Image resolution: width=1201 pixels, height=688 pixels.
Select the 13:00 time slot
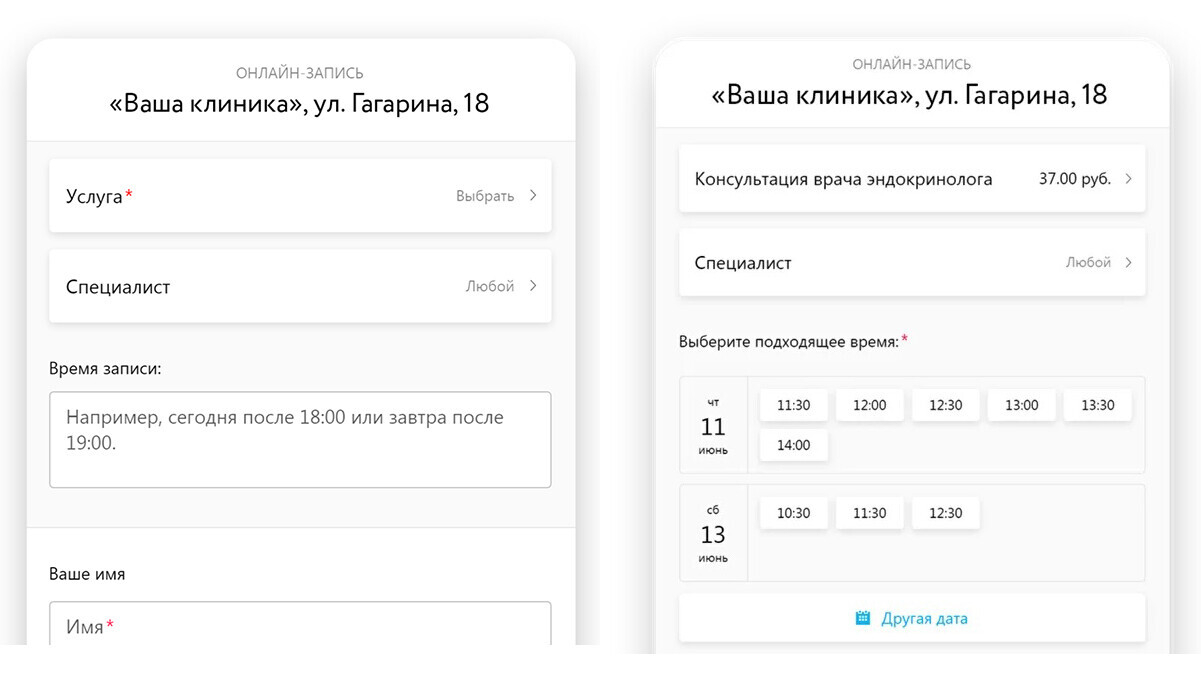[x=1021, y=405]
